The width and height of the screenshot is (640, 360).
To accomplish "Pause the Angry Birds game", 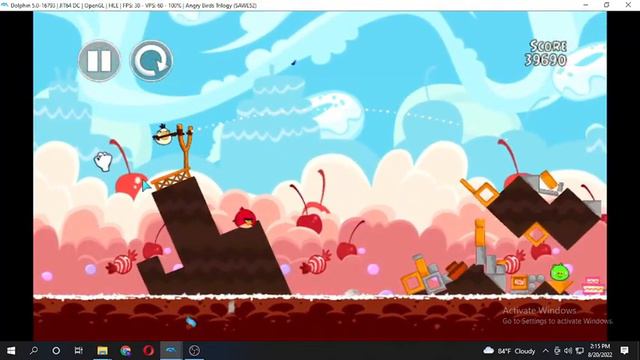I will pos(99,61).
